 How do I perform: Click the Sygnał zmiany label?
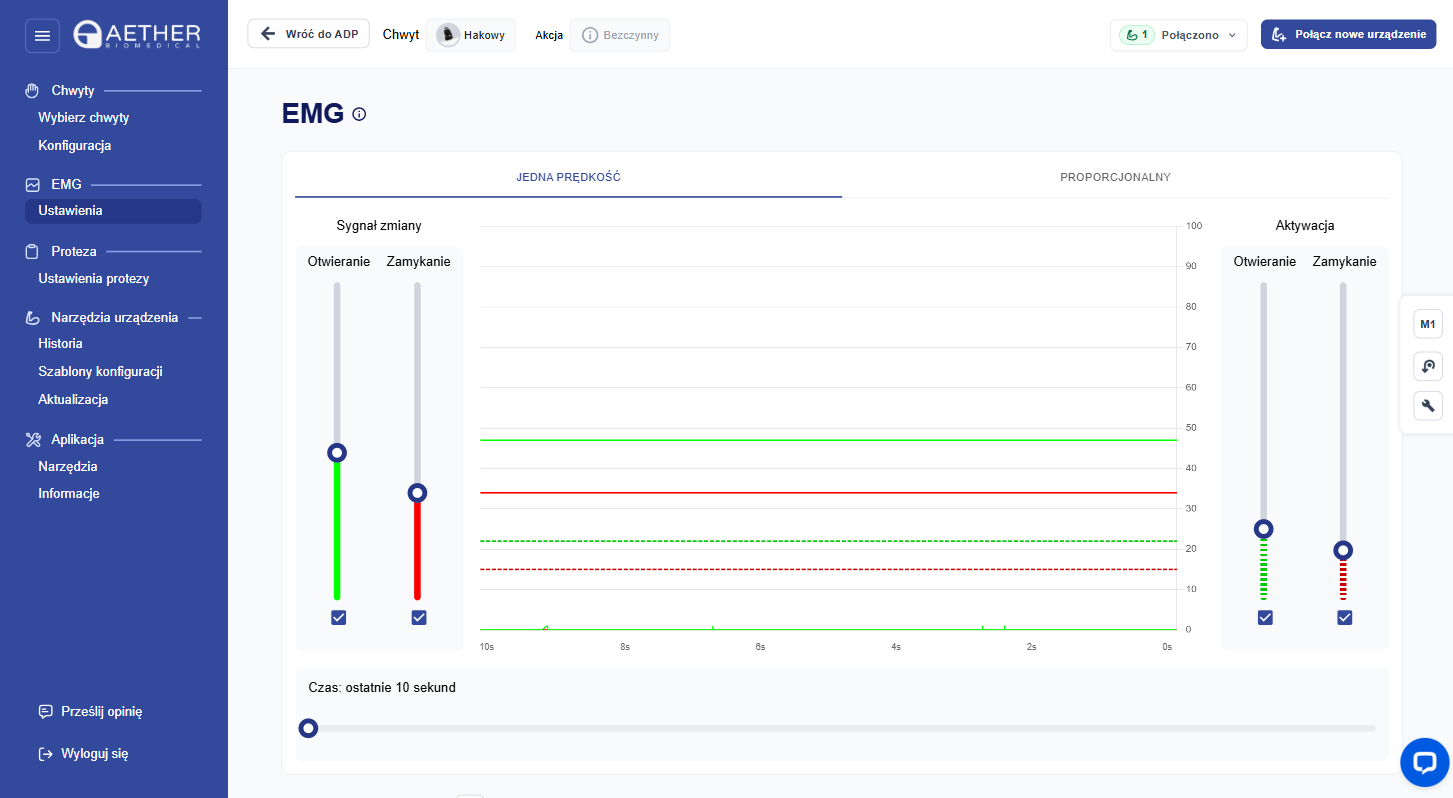click(x=379, y=225)
